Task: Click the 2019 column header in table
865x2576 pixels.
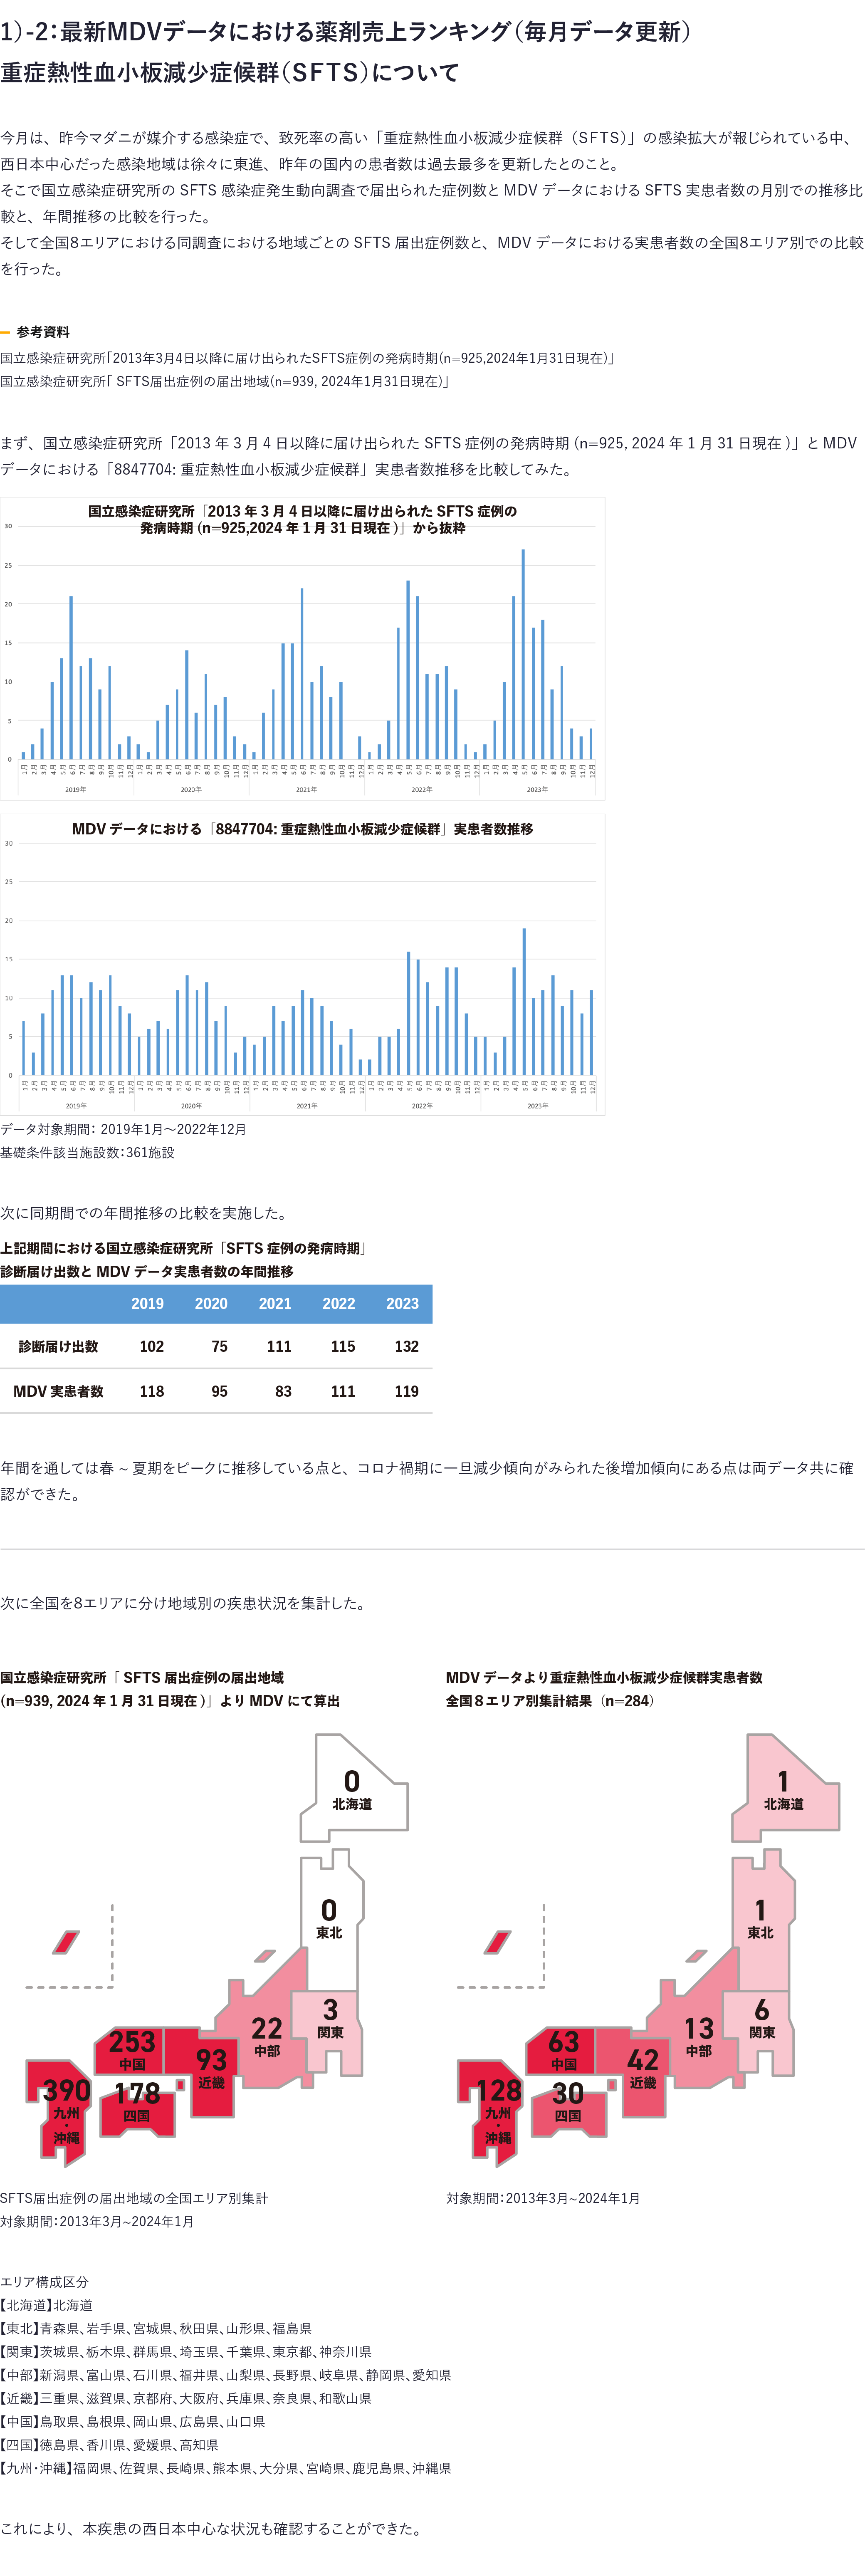Action: coord(148,1304)
